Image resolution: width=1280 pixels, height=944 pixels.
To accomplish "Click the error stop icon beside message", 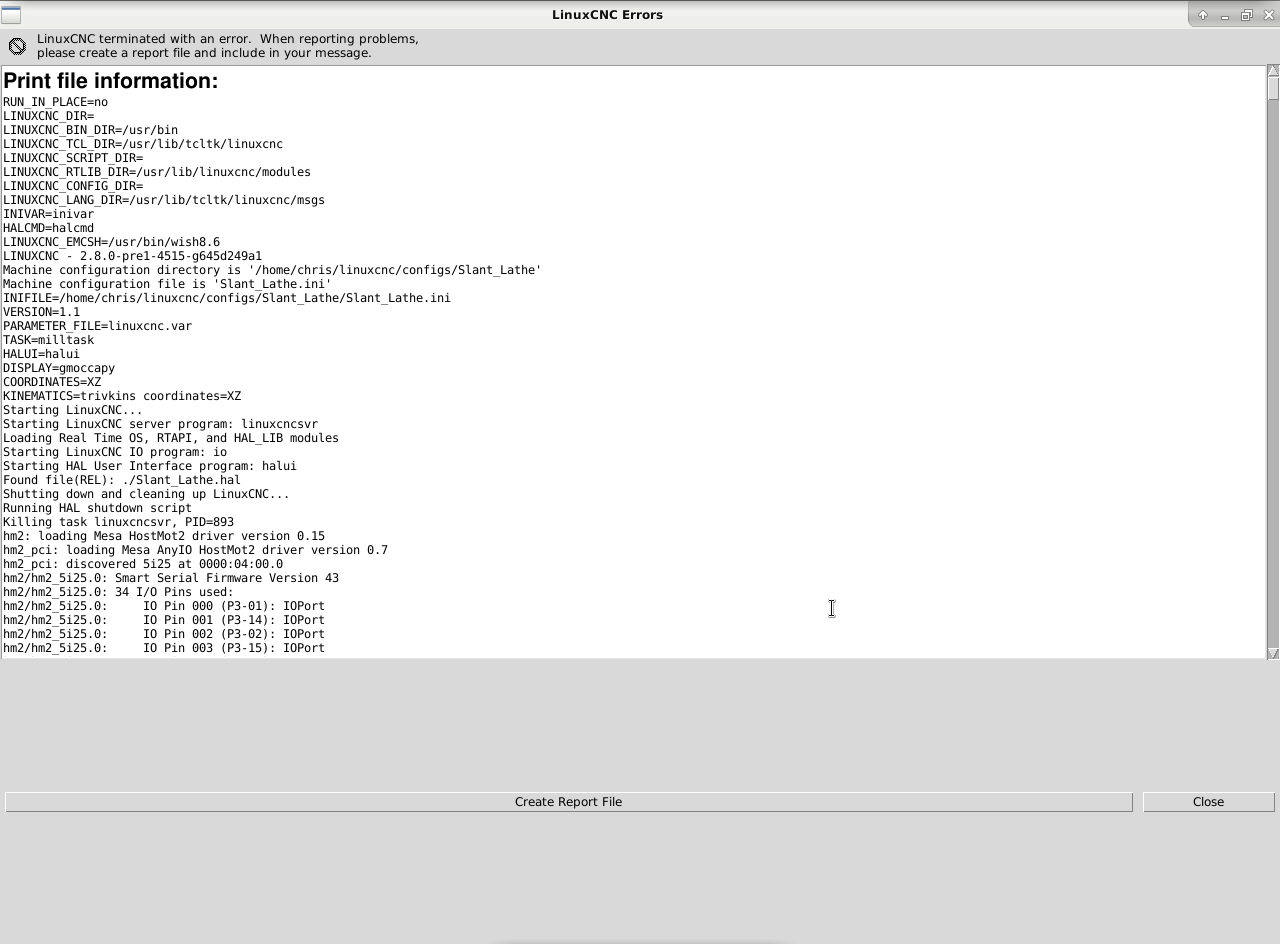I will 17,46.
